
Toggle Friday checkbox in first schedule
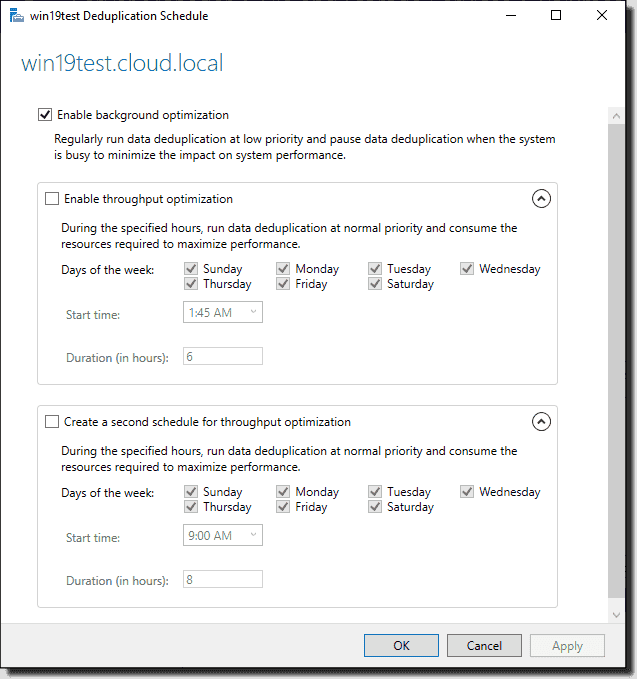(x=283, y=284)
